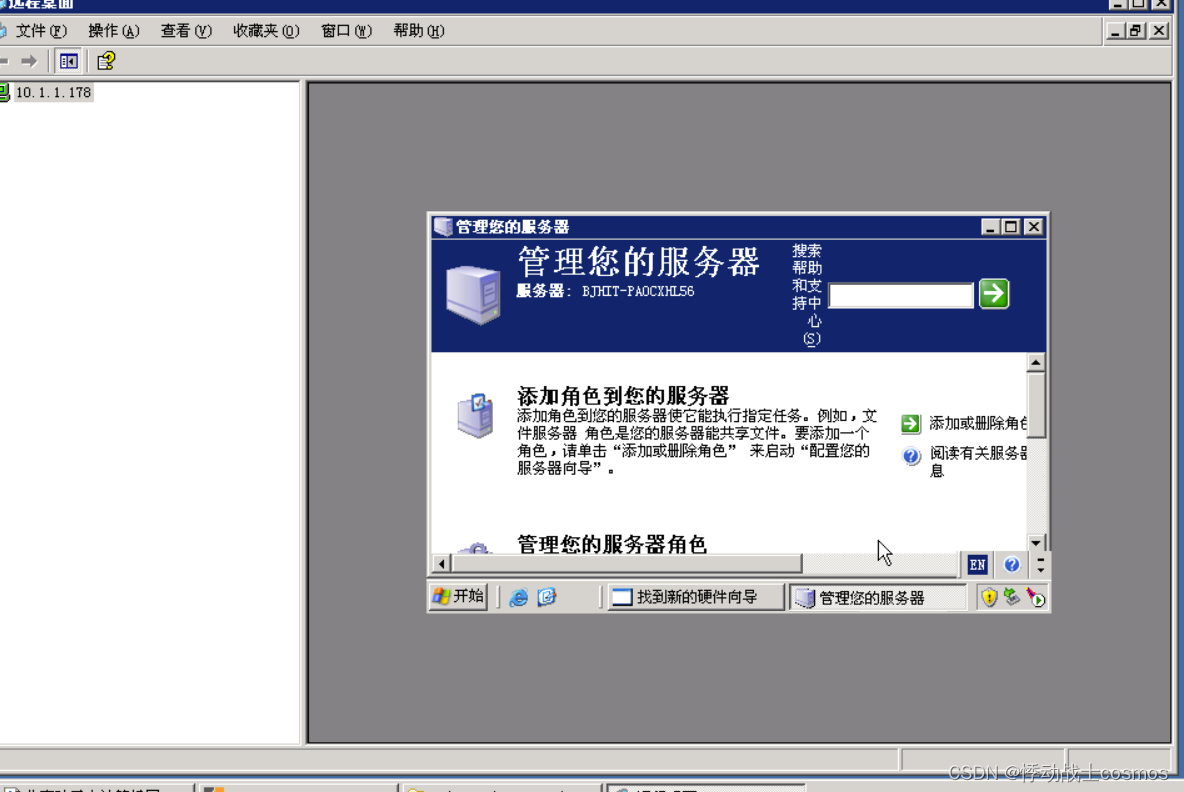This screenshot has width=1184, height=792.
Task: Click the server name BJHIT-PAOCXHL56 text
Action: 638,291
